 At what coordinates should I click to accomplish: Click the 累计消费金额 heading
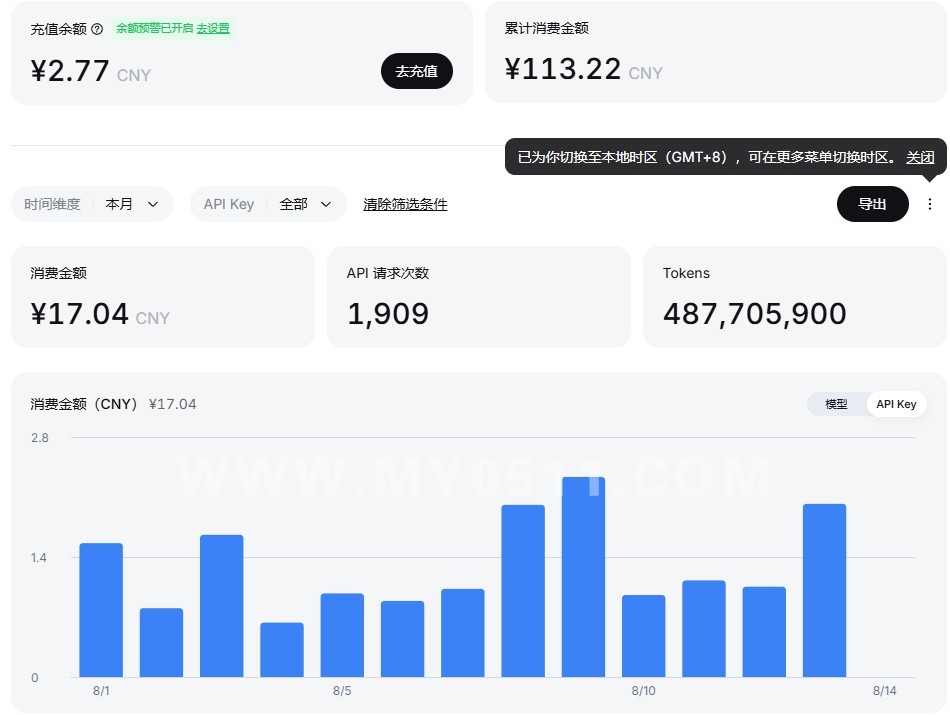click(x=546, y=28)
